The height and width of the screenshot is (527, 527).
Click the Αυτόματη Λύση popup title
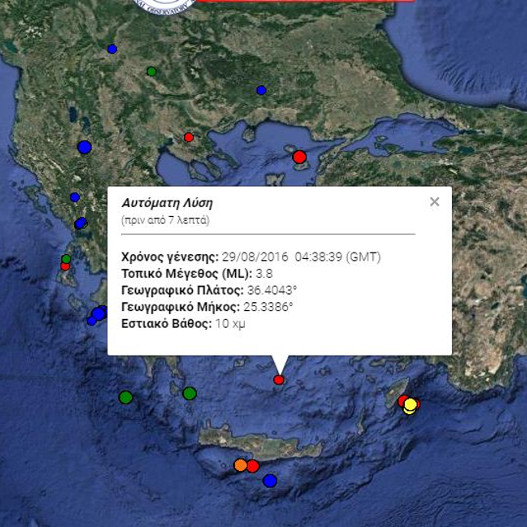tap(167, 203)
